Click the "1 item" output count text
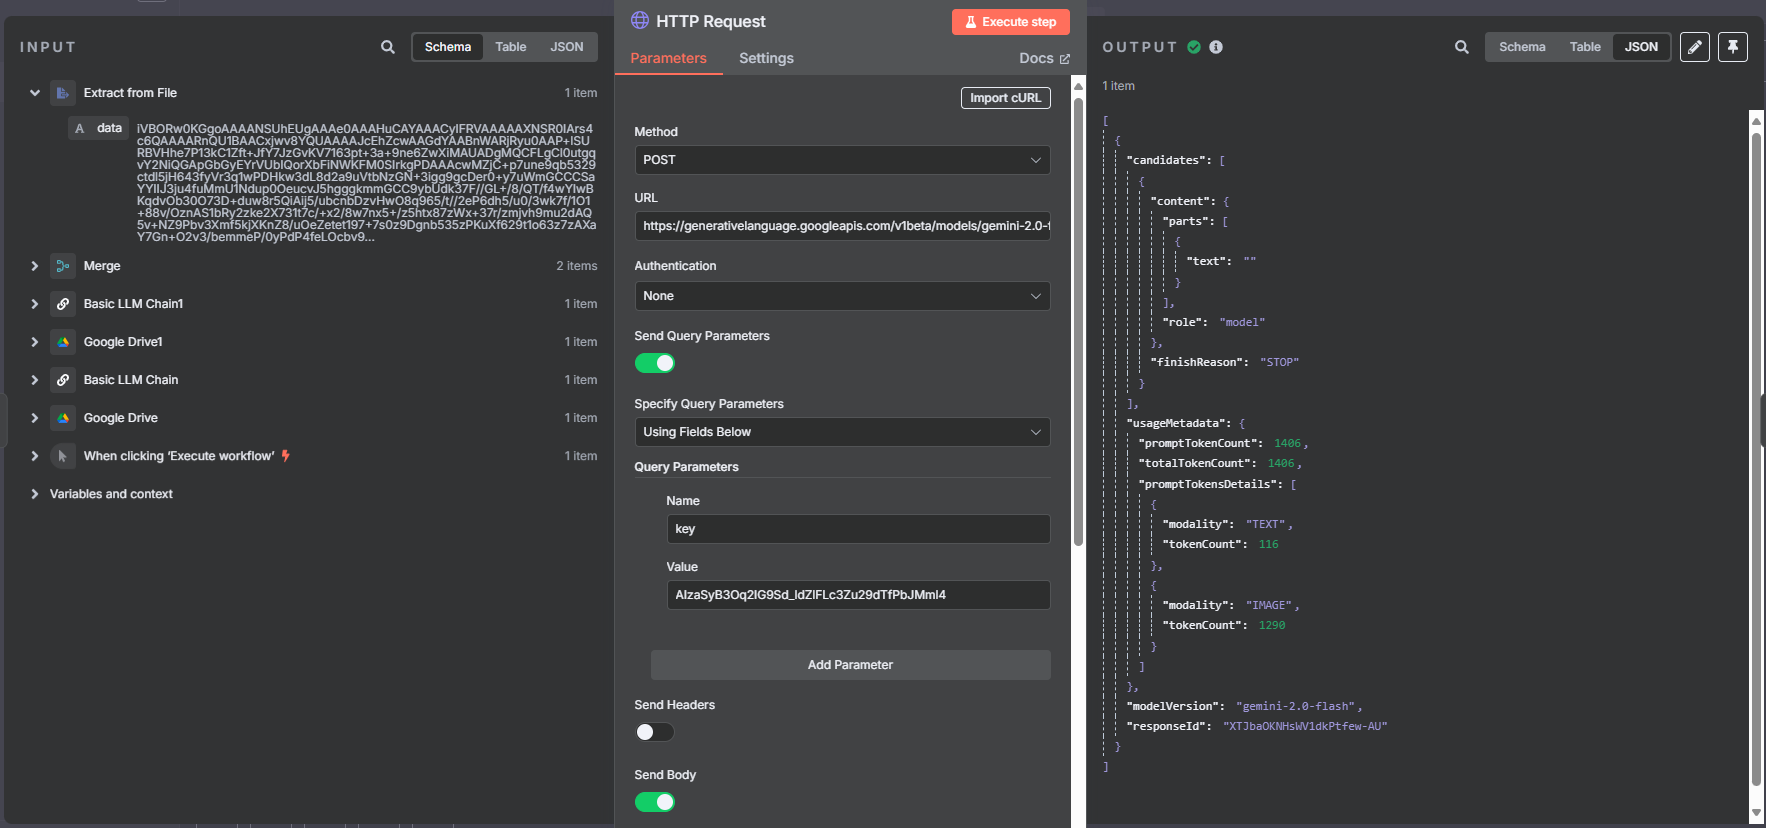This screenshot has width=1766, height=828. click(1118, 86)
